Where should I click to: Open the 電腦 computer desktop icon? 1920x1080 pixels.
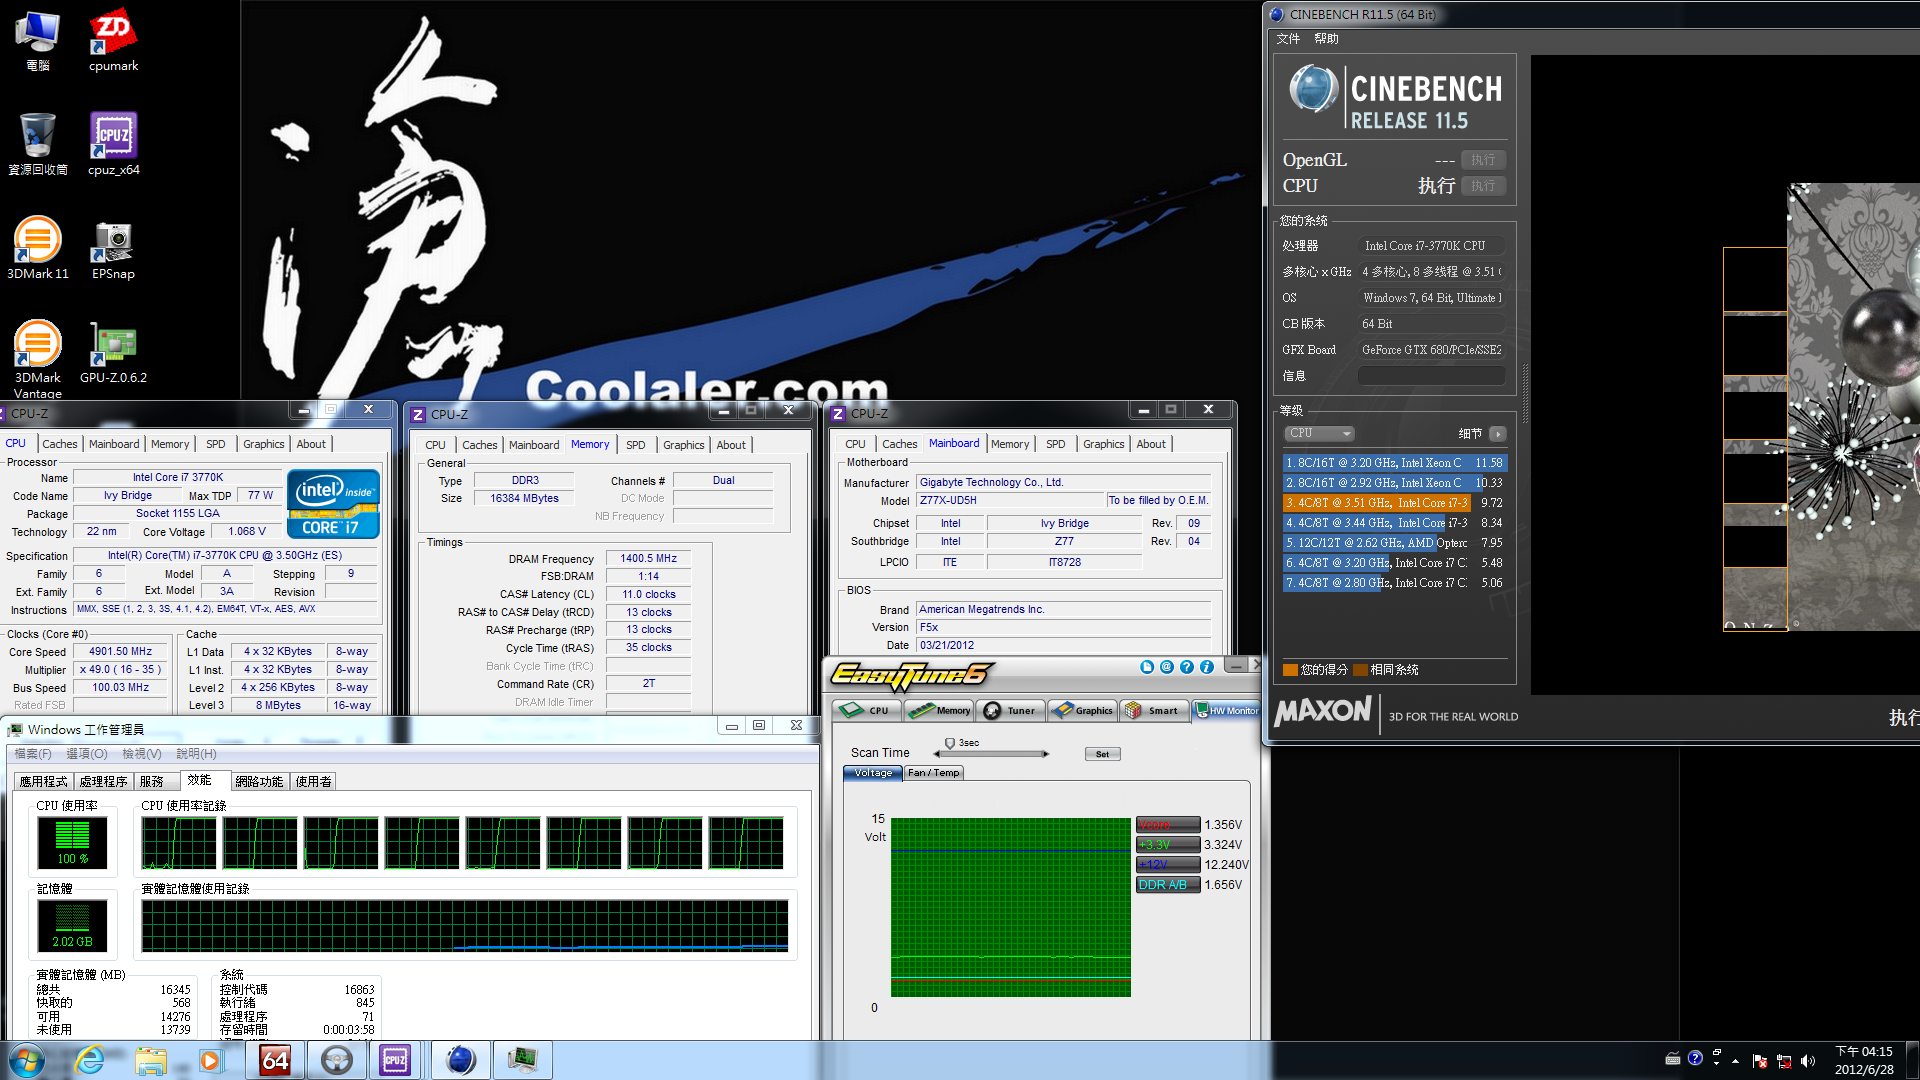coord(38,42)
